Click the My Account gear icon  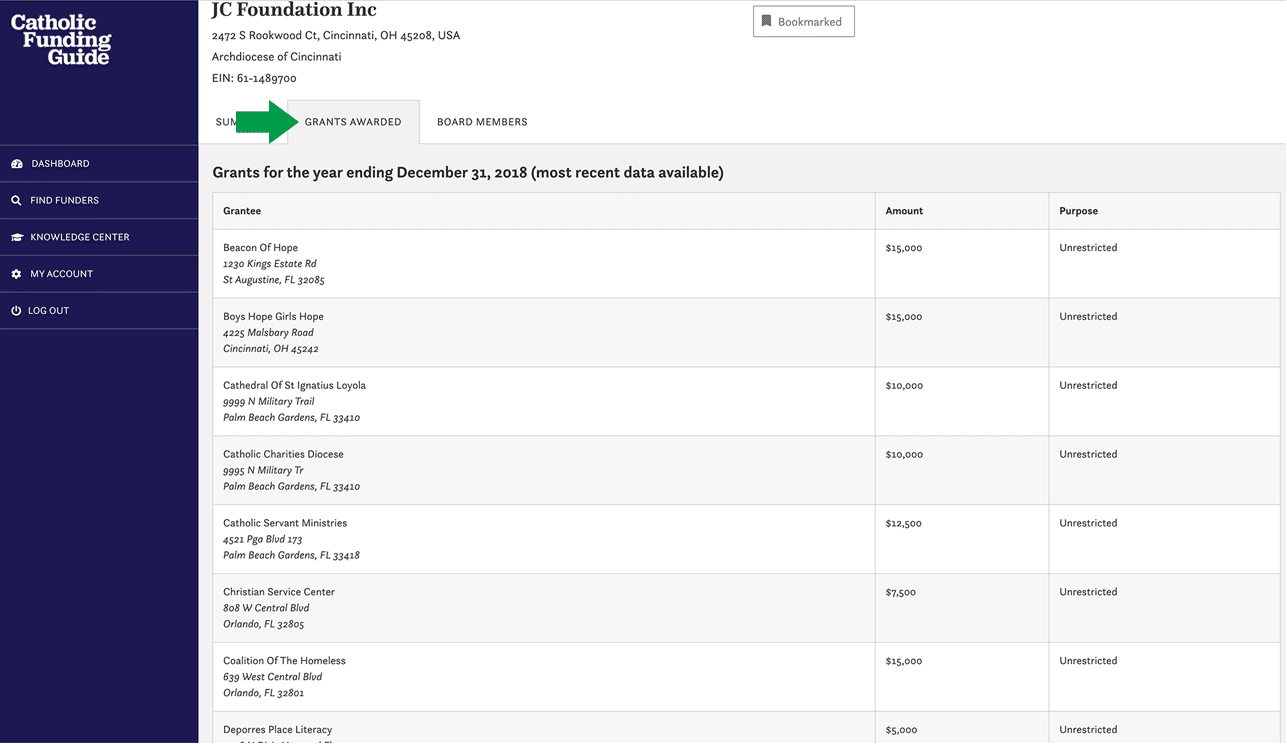pyautogui.click(x=16, y=274)
